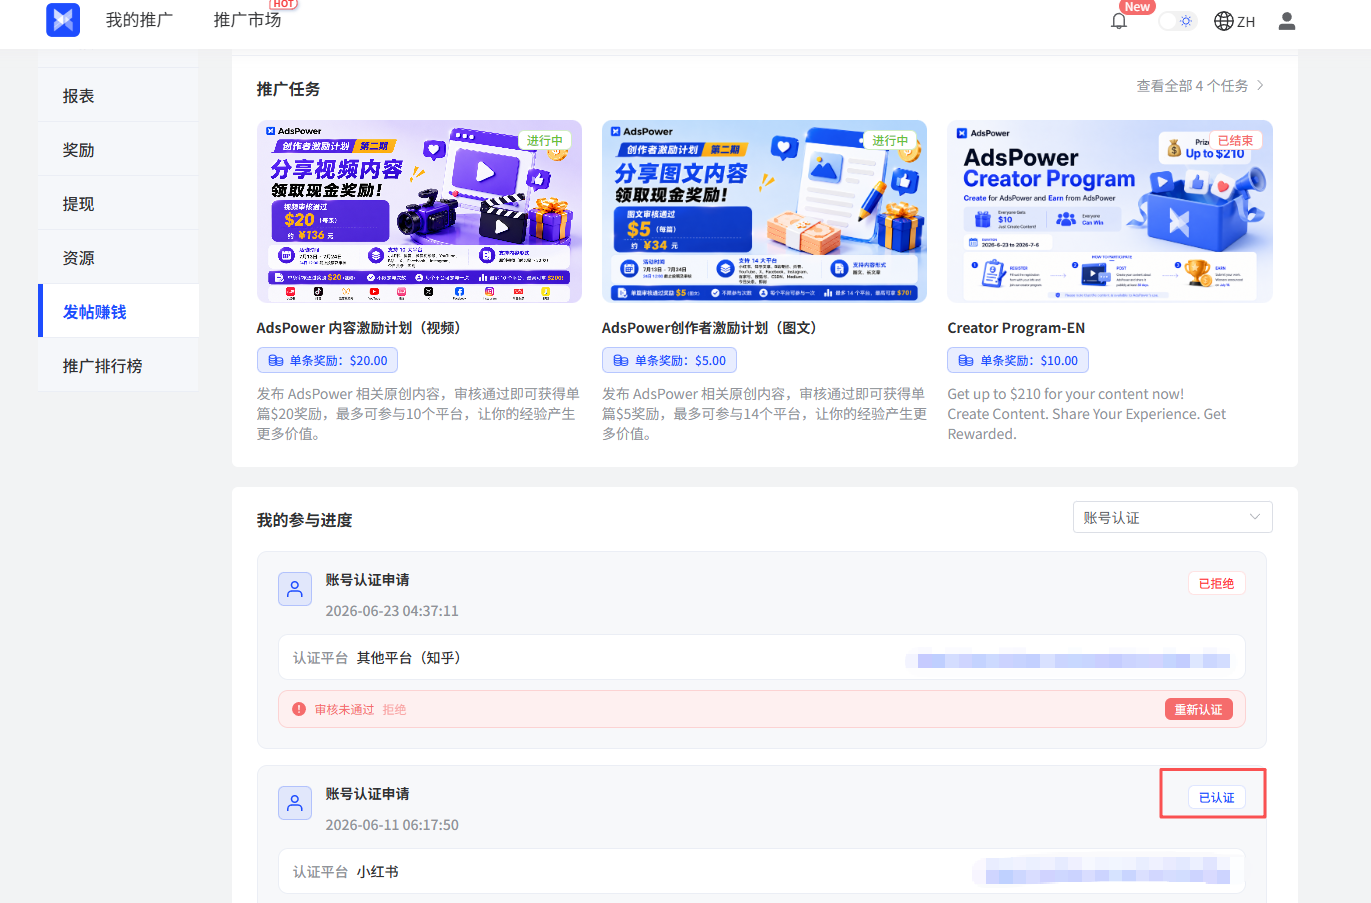The image size is (1371, 903).
Task: Open the user profile icon
Action: pyautogui.click(x=1287, y=21)
